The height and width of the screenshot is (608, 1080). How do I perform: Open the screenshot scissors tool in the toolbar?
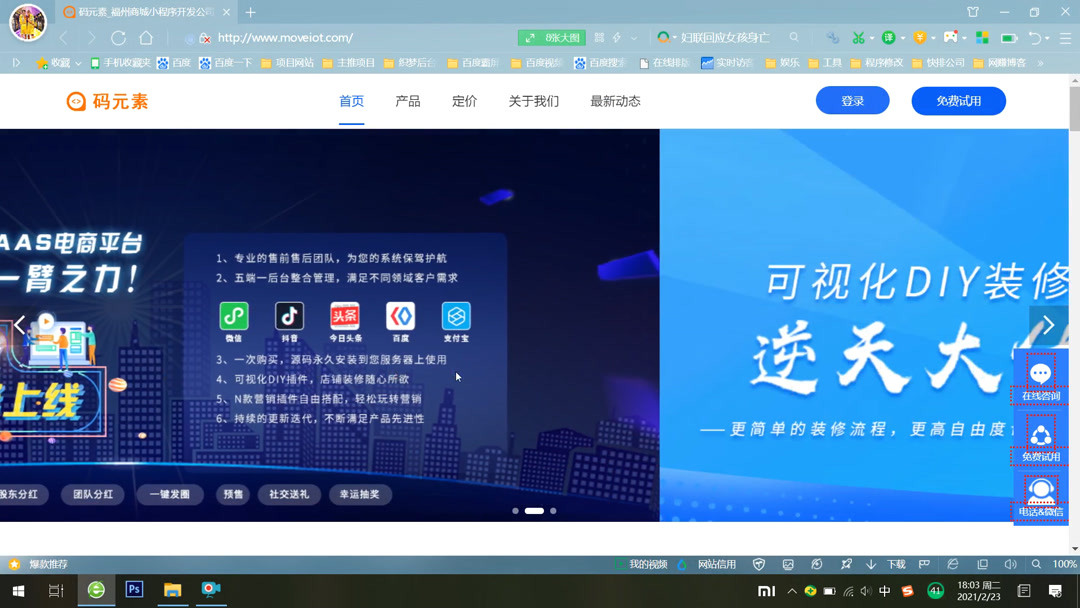[x=857, y=36]
